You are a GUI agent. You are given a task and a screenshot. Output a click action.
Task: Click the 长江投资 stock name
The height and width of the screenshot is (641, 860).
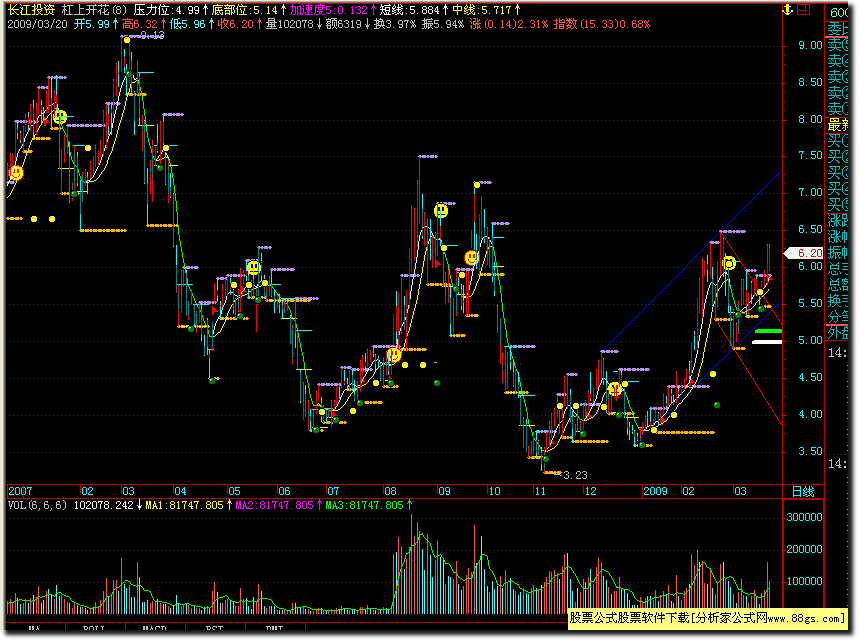pyautogui.click(x=31, y=10)
